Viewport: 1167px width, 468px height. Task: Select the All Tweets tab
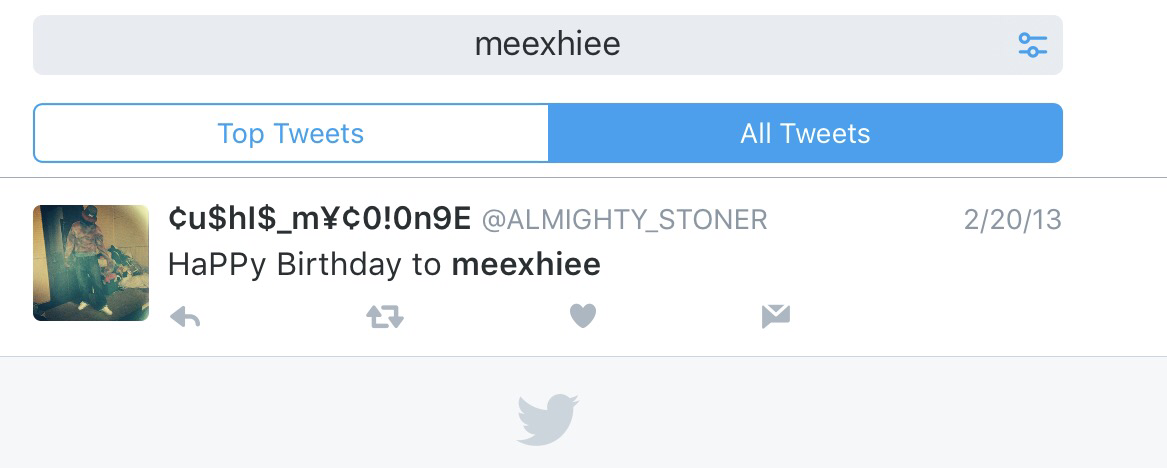805,133
